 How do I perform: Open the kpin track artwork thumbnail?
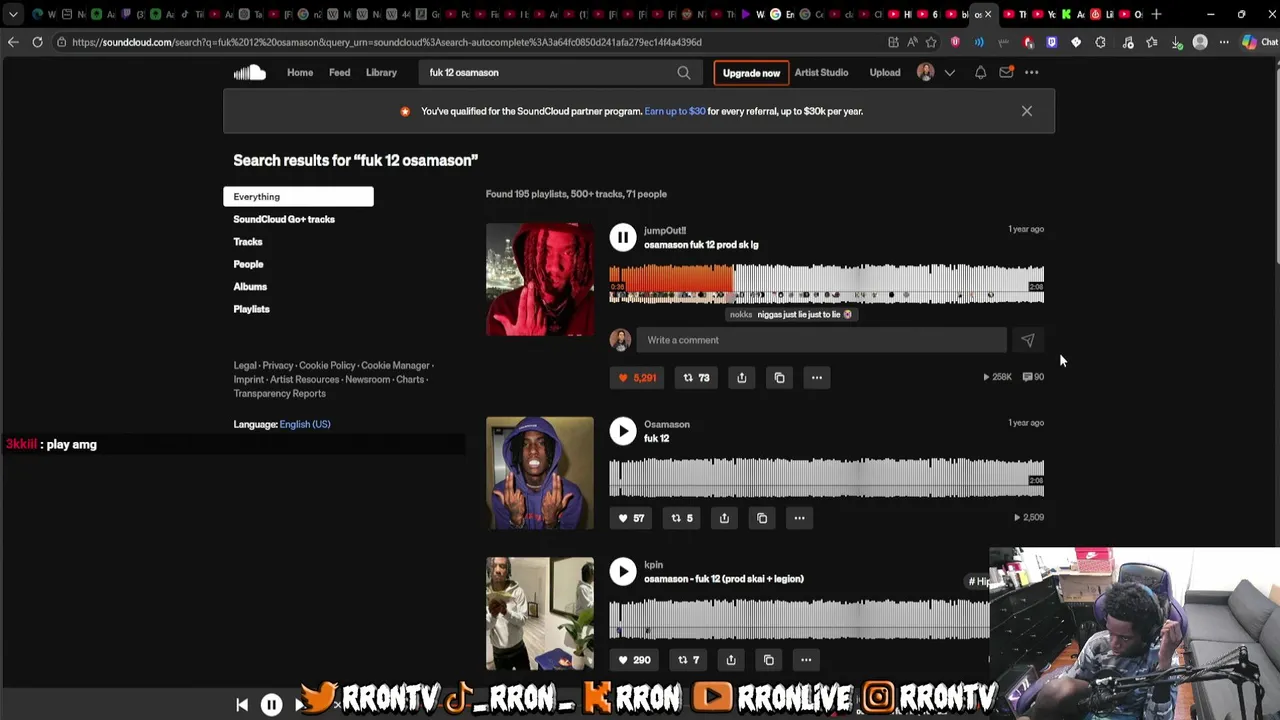(540, 613)
